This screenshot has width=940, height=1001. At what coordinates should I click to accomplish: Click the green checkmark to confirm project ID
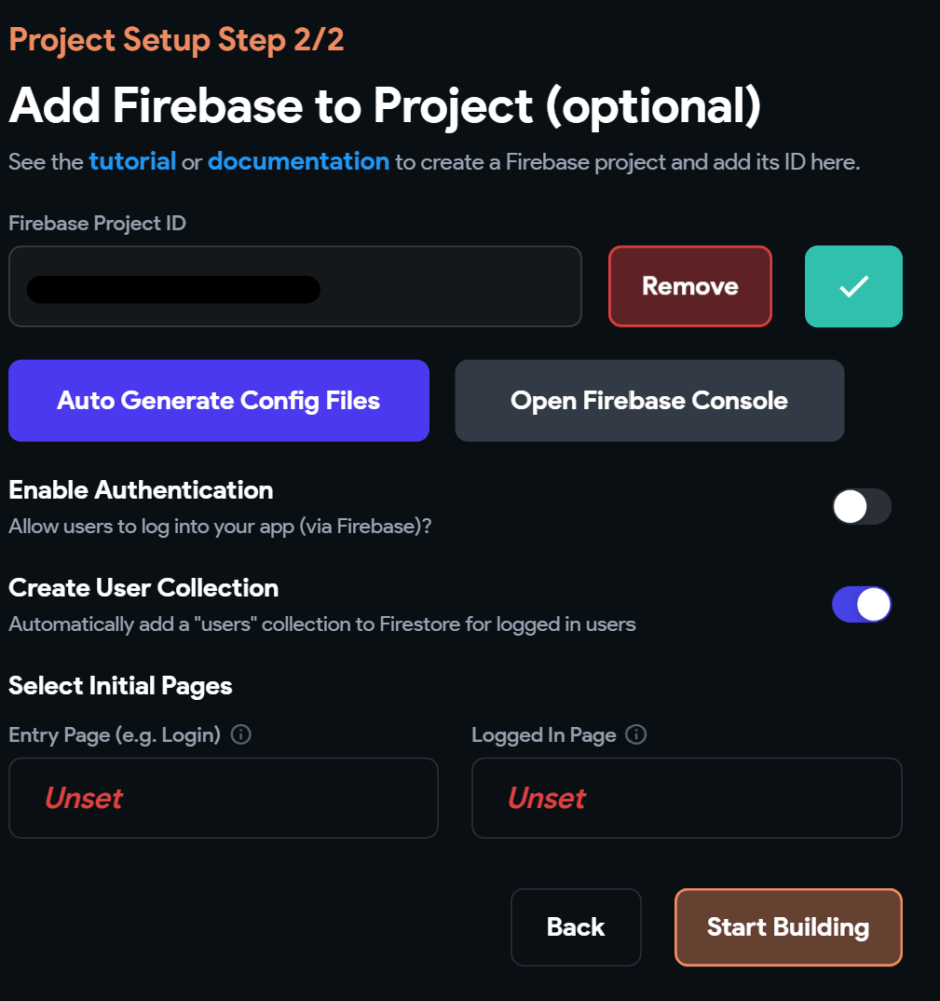coord(853,287)
